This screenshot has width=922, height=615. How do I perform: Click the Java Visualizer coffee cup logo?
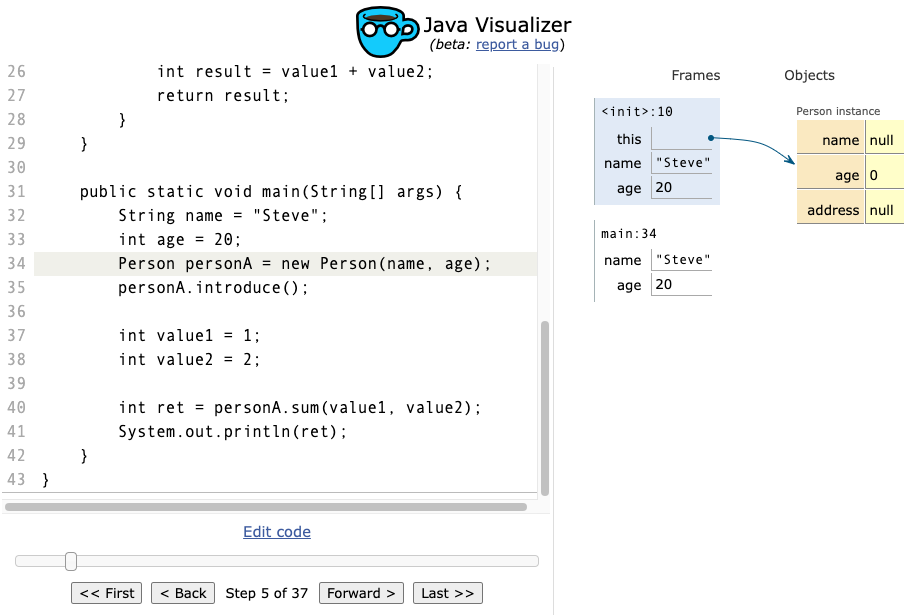(387, 31)
